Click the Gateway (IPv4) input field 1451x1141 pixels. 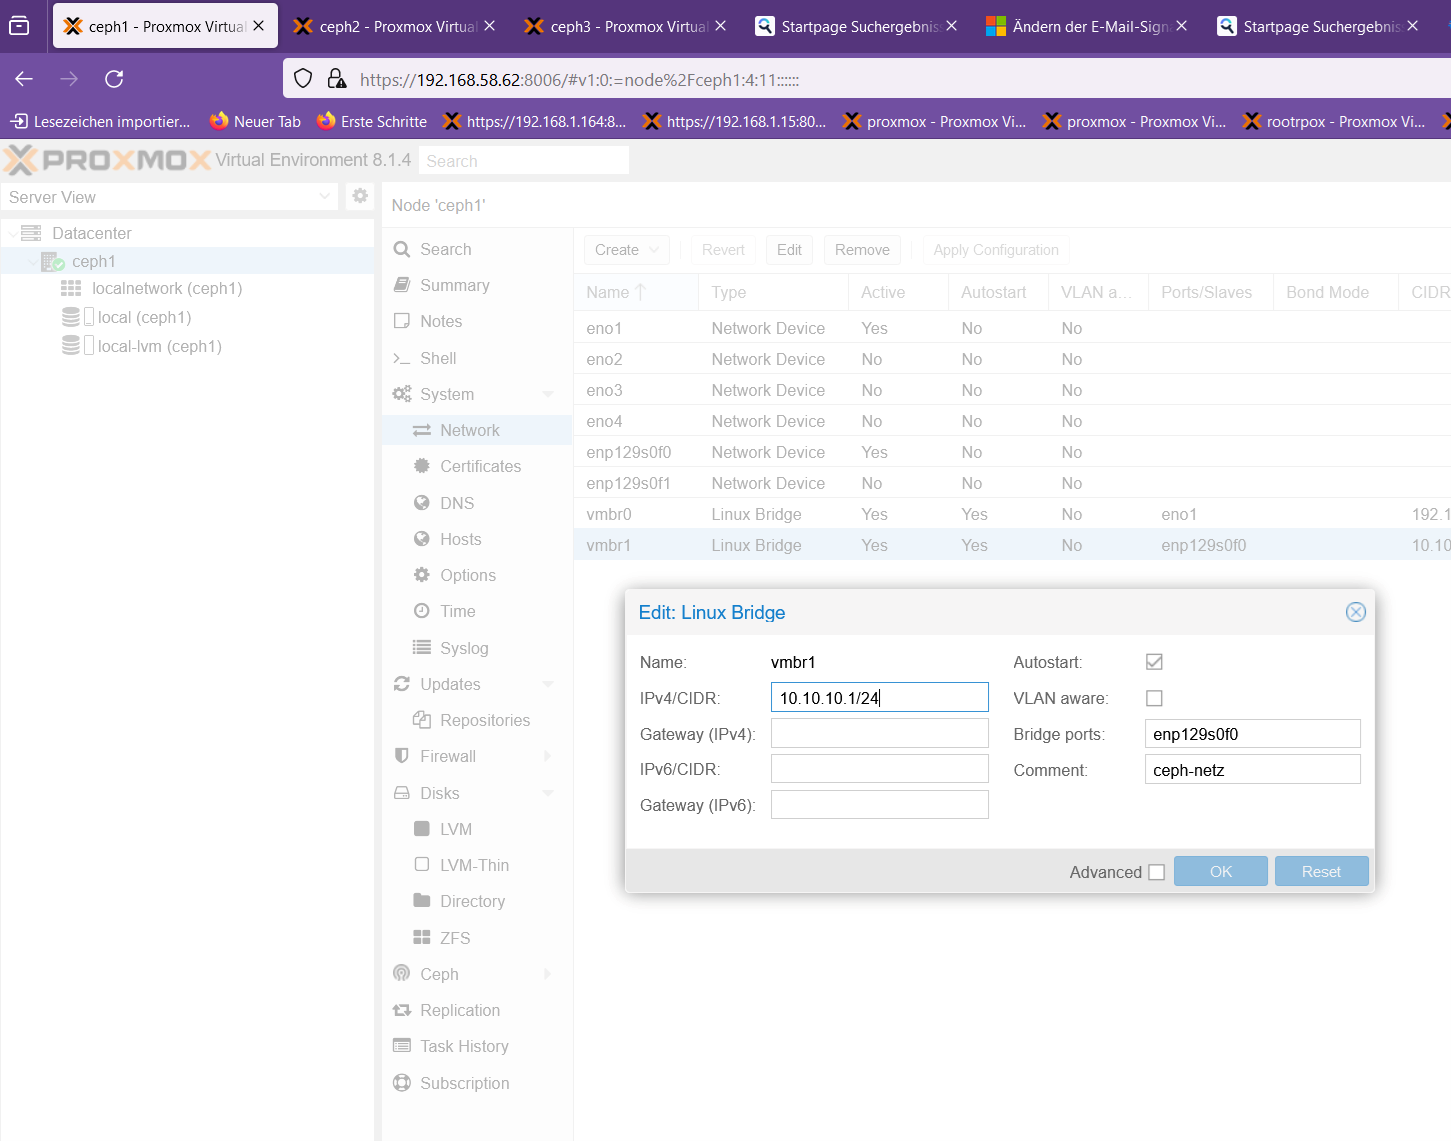click(x=879, y=734)
